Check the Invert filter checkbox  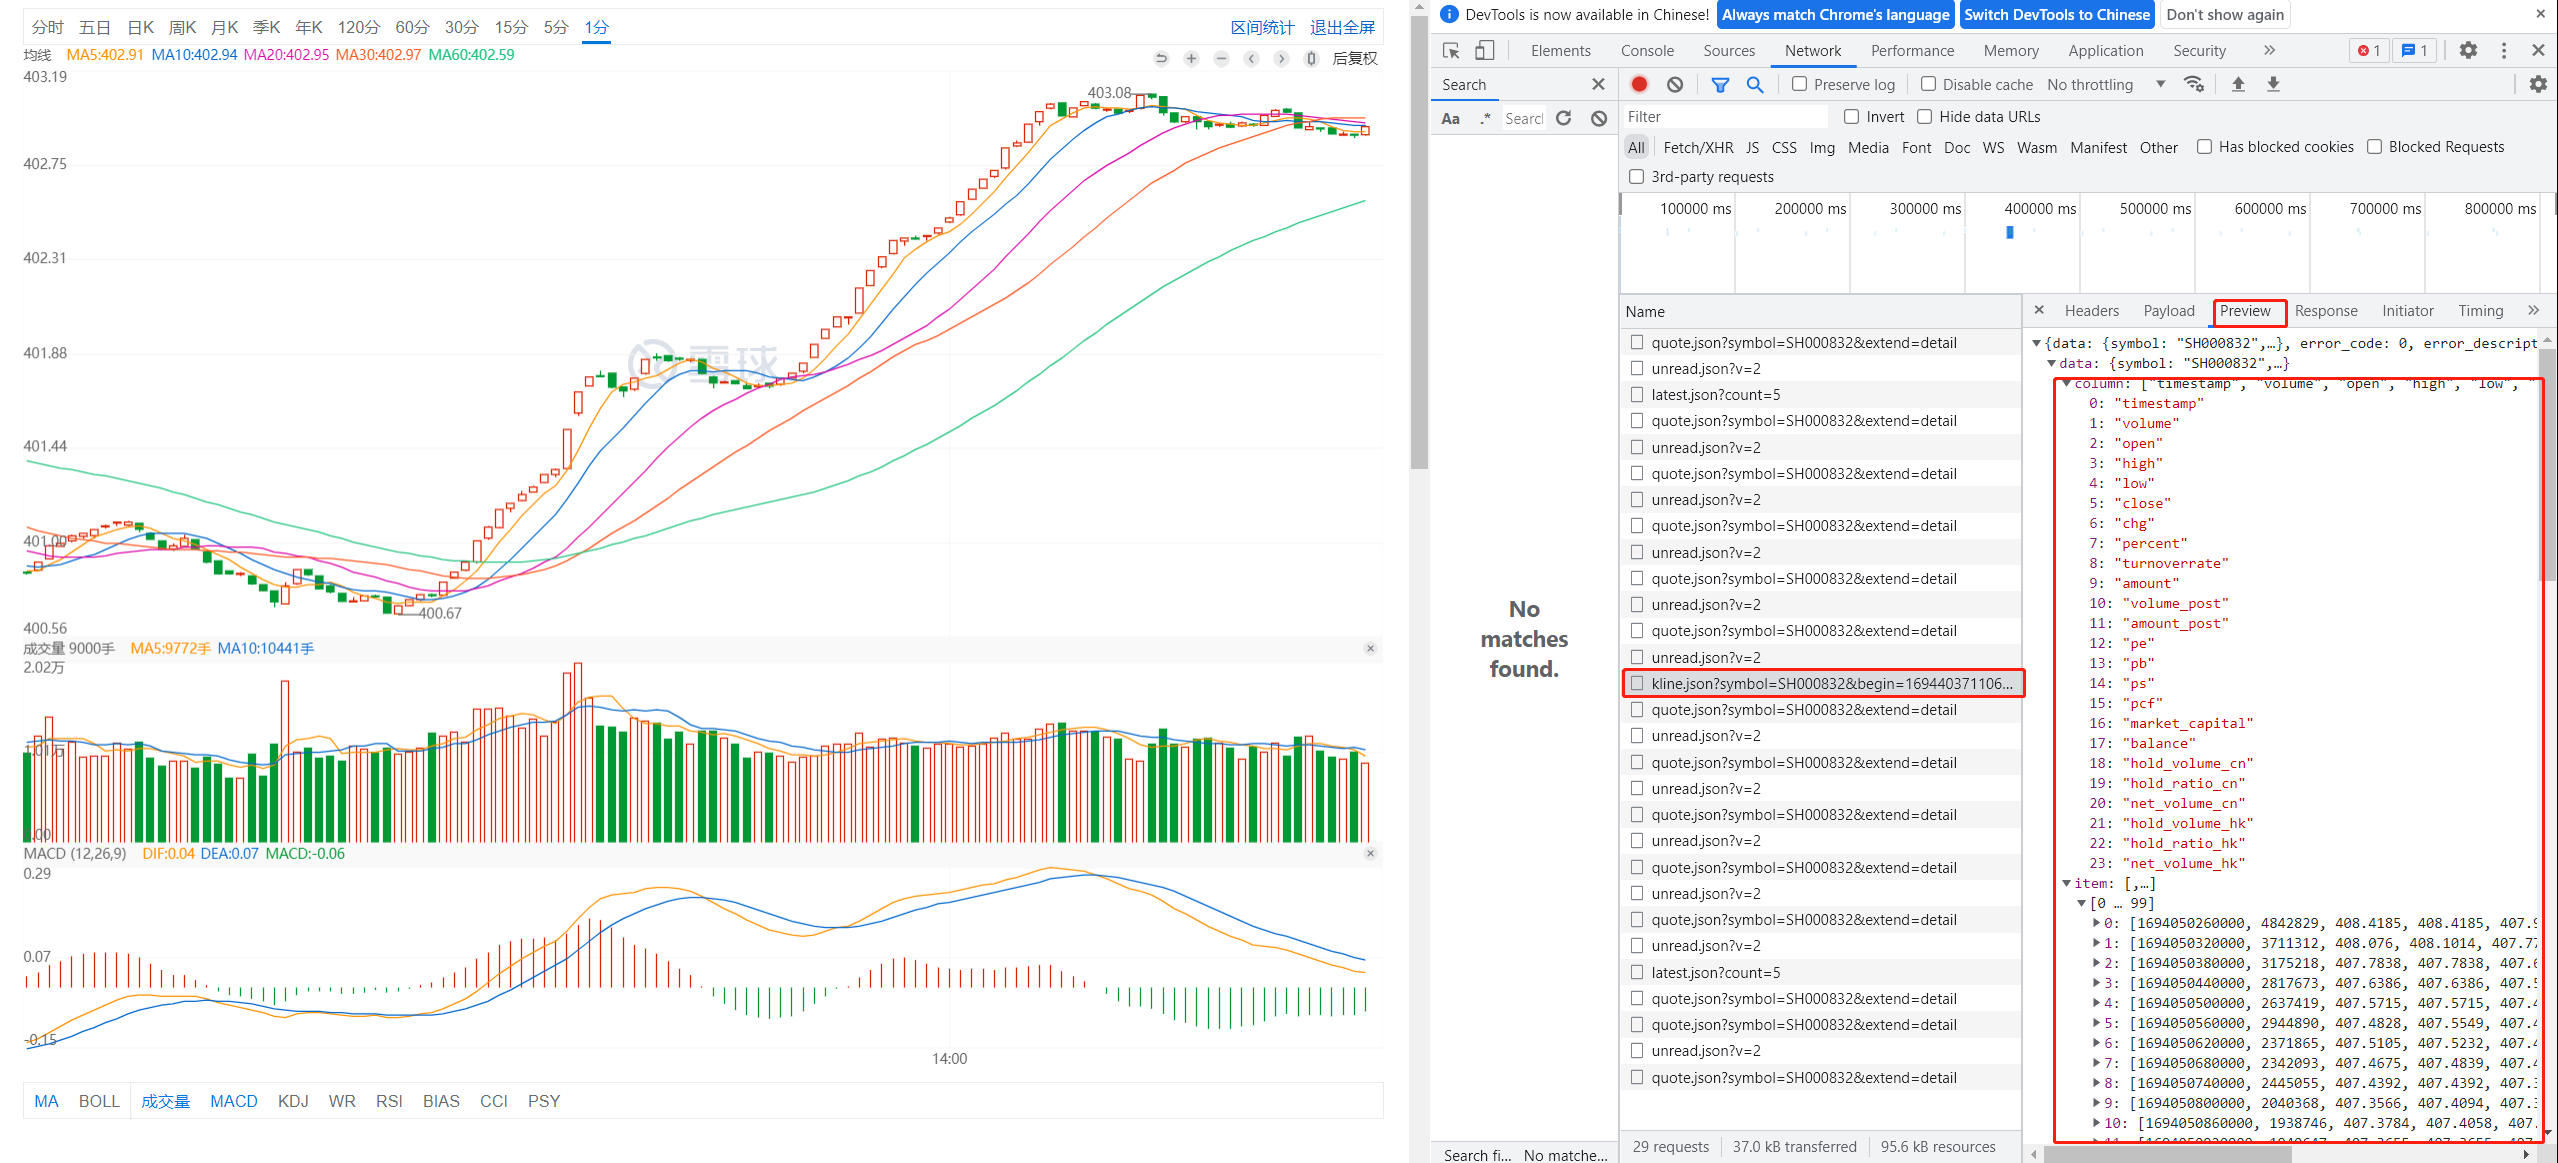1851,117
